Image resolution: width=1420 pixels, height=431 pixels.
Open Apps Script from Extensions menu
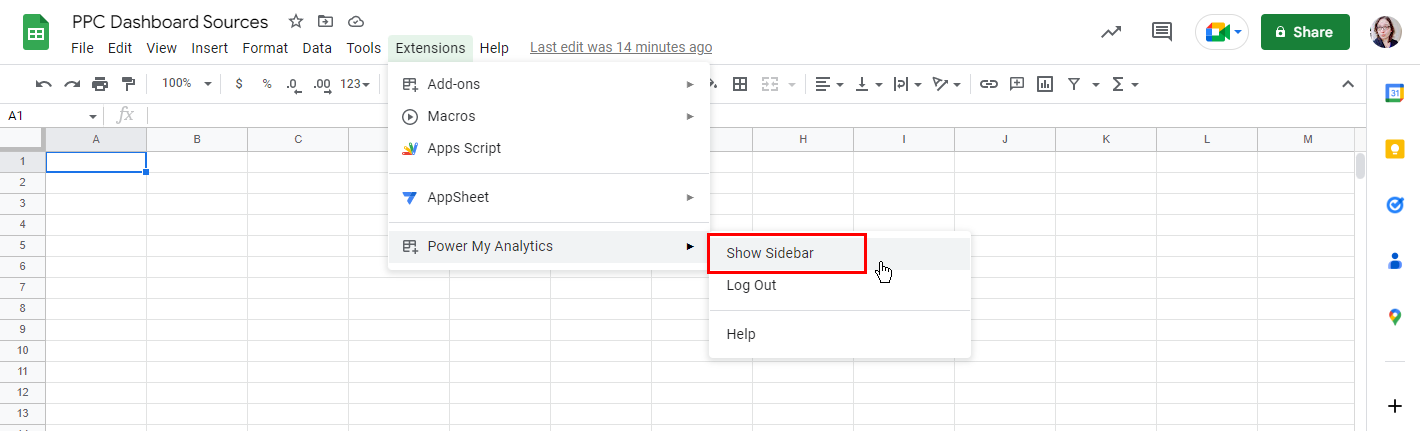click(x=464, y=148)
